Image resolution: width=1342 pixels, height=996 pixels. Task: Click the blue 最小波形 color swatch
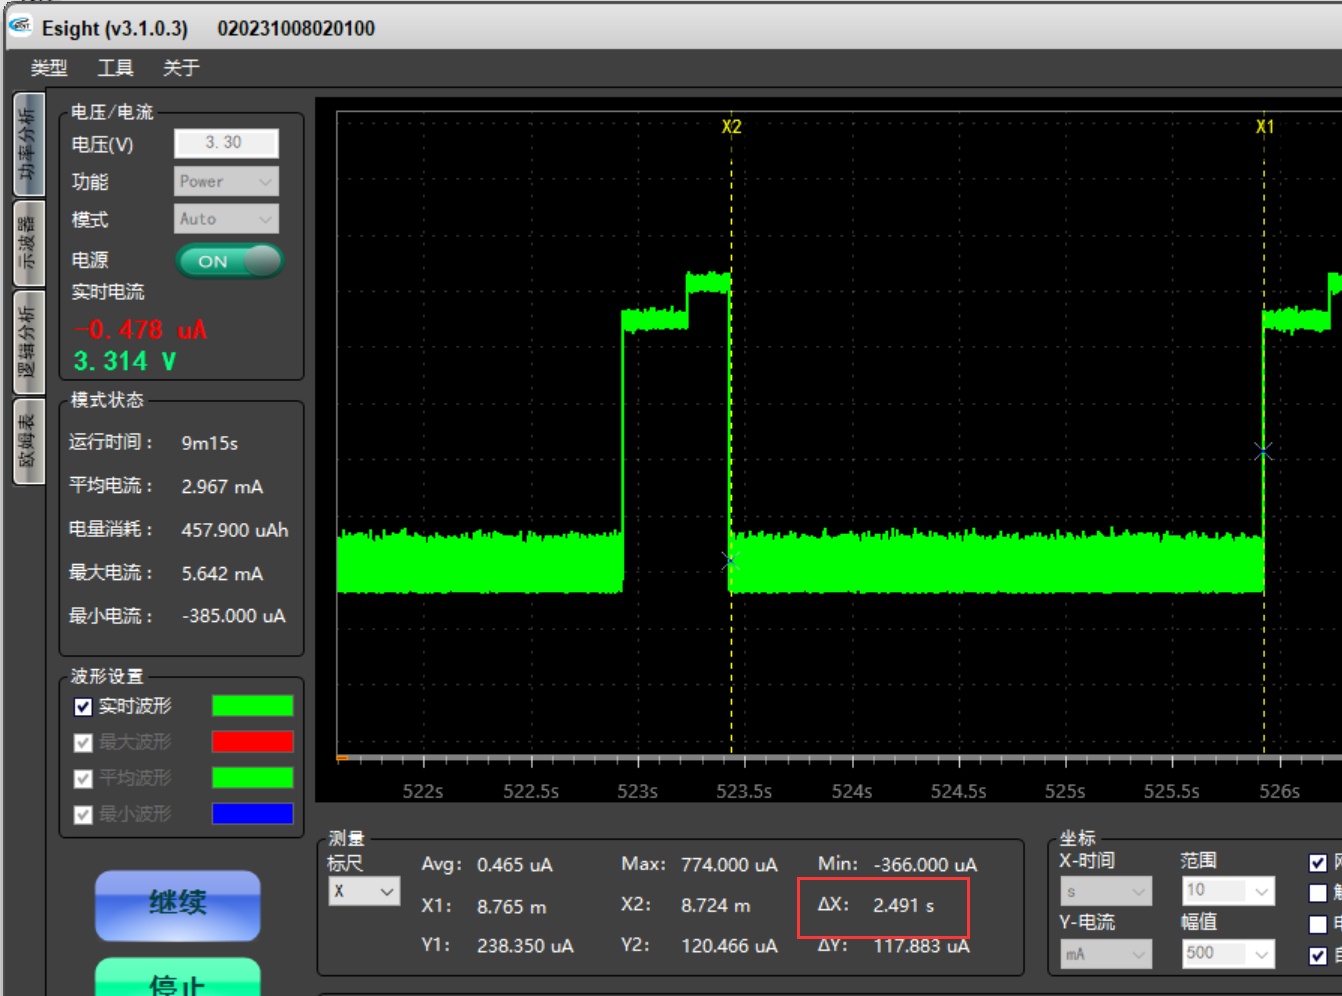[252, 813]
